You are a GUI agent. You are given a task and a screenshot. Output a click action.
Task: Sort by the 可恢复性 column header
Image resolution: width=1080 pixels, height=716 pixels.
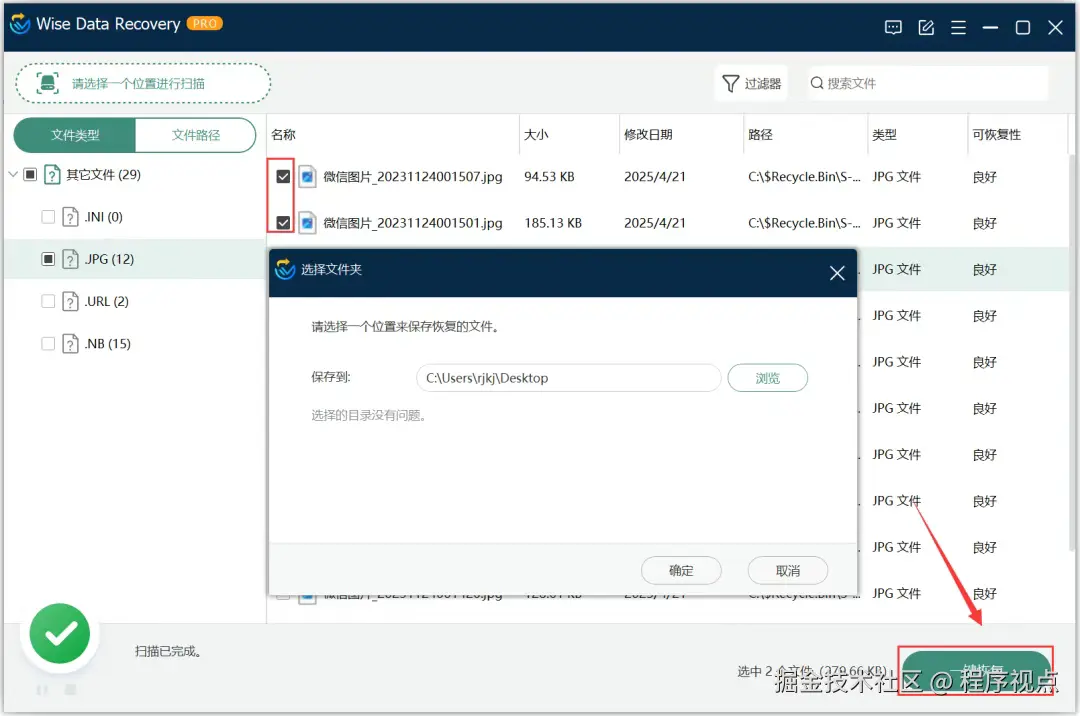pos(996,134)
